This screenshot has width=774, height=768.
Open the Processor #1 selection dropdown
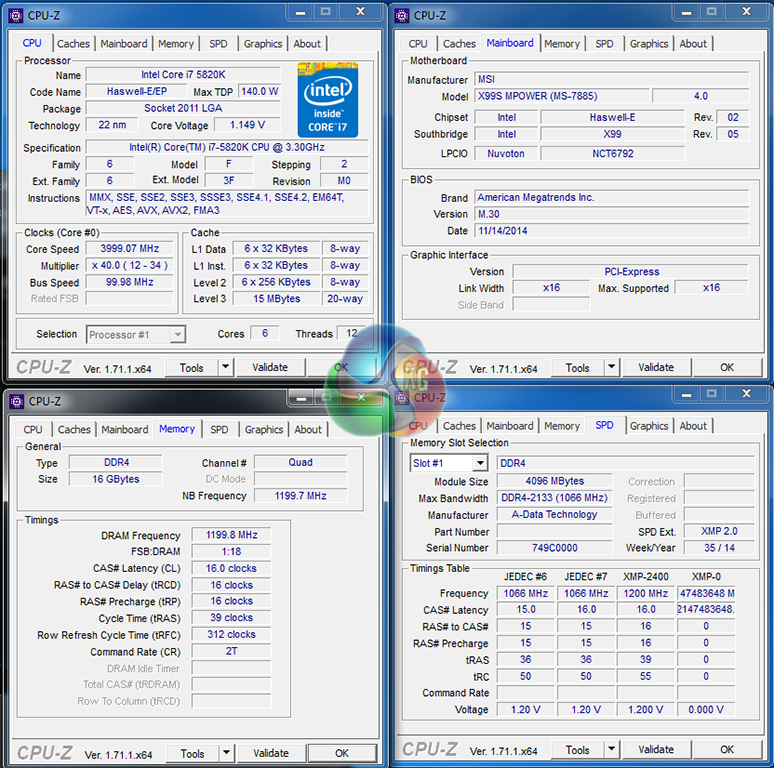[177, 335]
